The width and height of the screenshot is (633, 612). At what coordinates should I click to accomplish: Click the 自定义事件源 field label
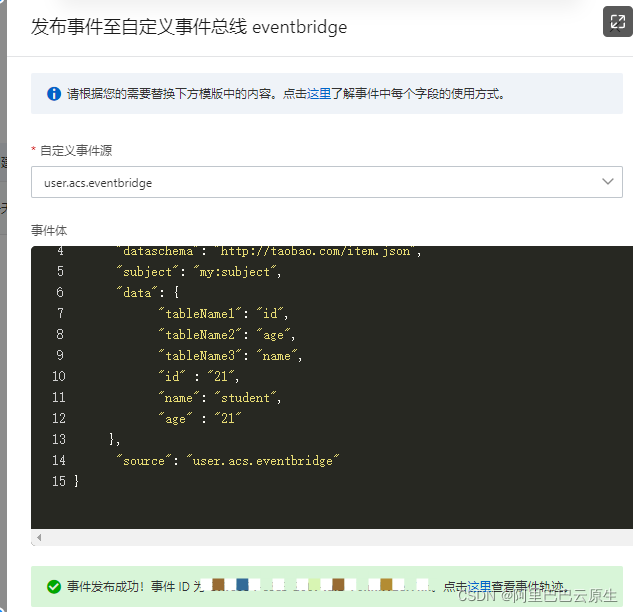76,150
